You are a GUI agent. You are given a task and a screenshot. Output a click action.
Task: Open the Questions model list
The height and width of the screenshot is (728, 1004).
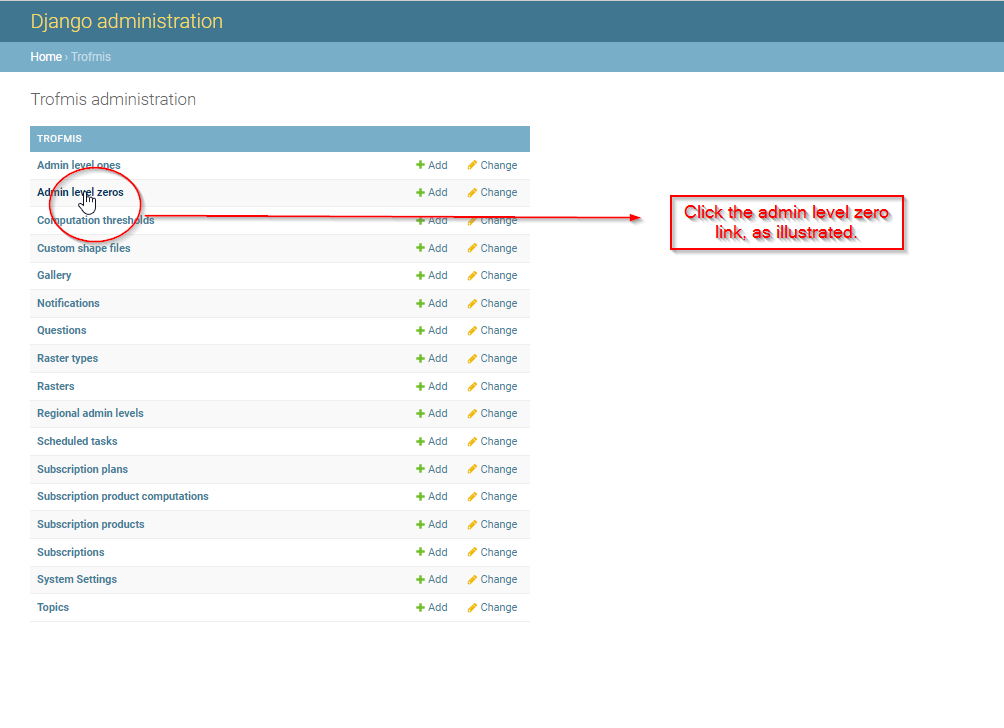click(x=61, y=330)
